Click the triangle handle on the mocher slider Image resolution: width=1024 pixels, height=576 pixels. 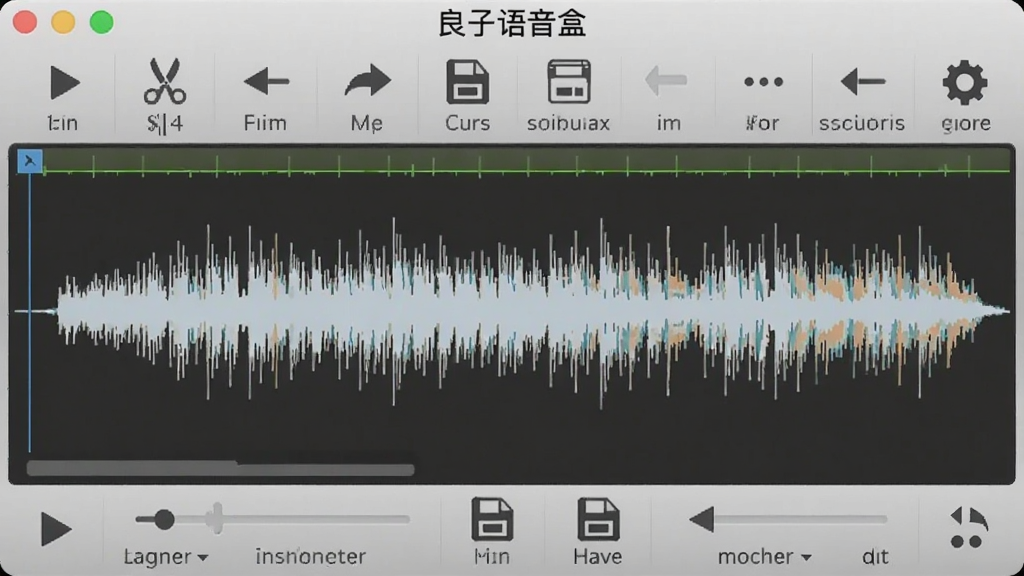701,520
